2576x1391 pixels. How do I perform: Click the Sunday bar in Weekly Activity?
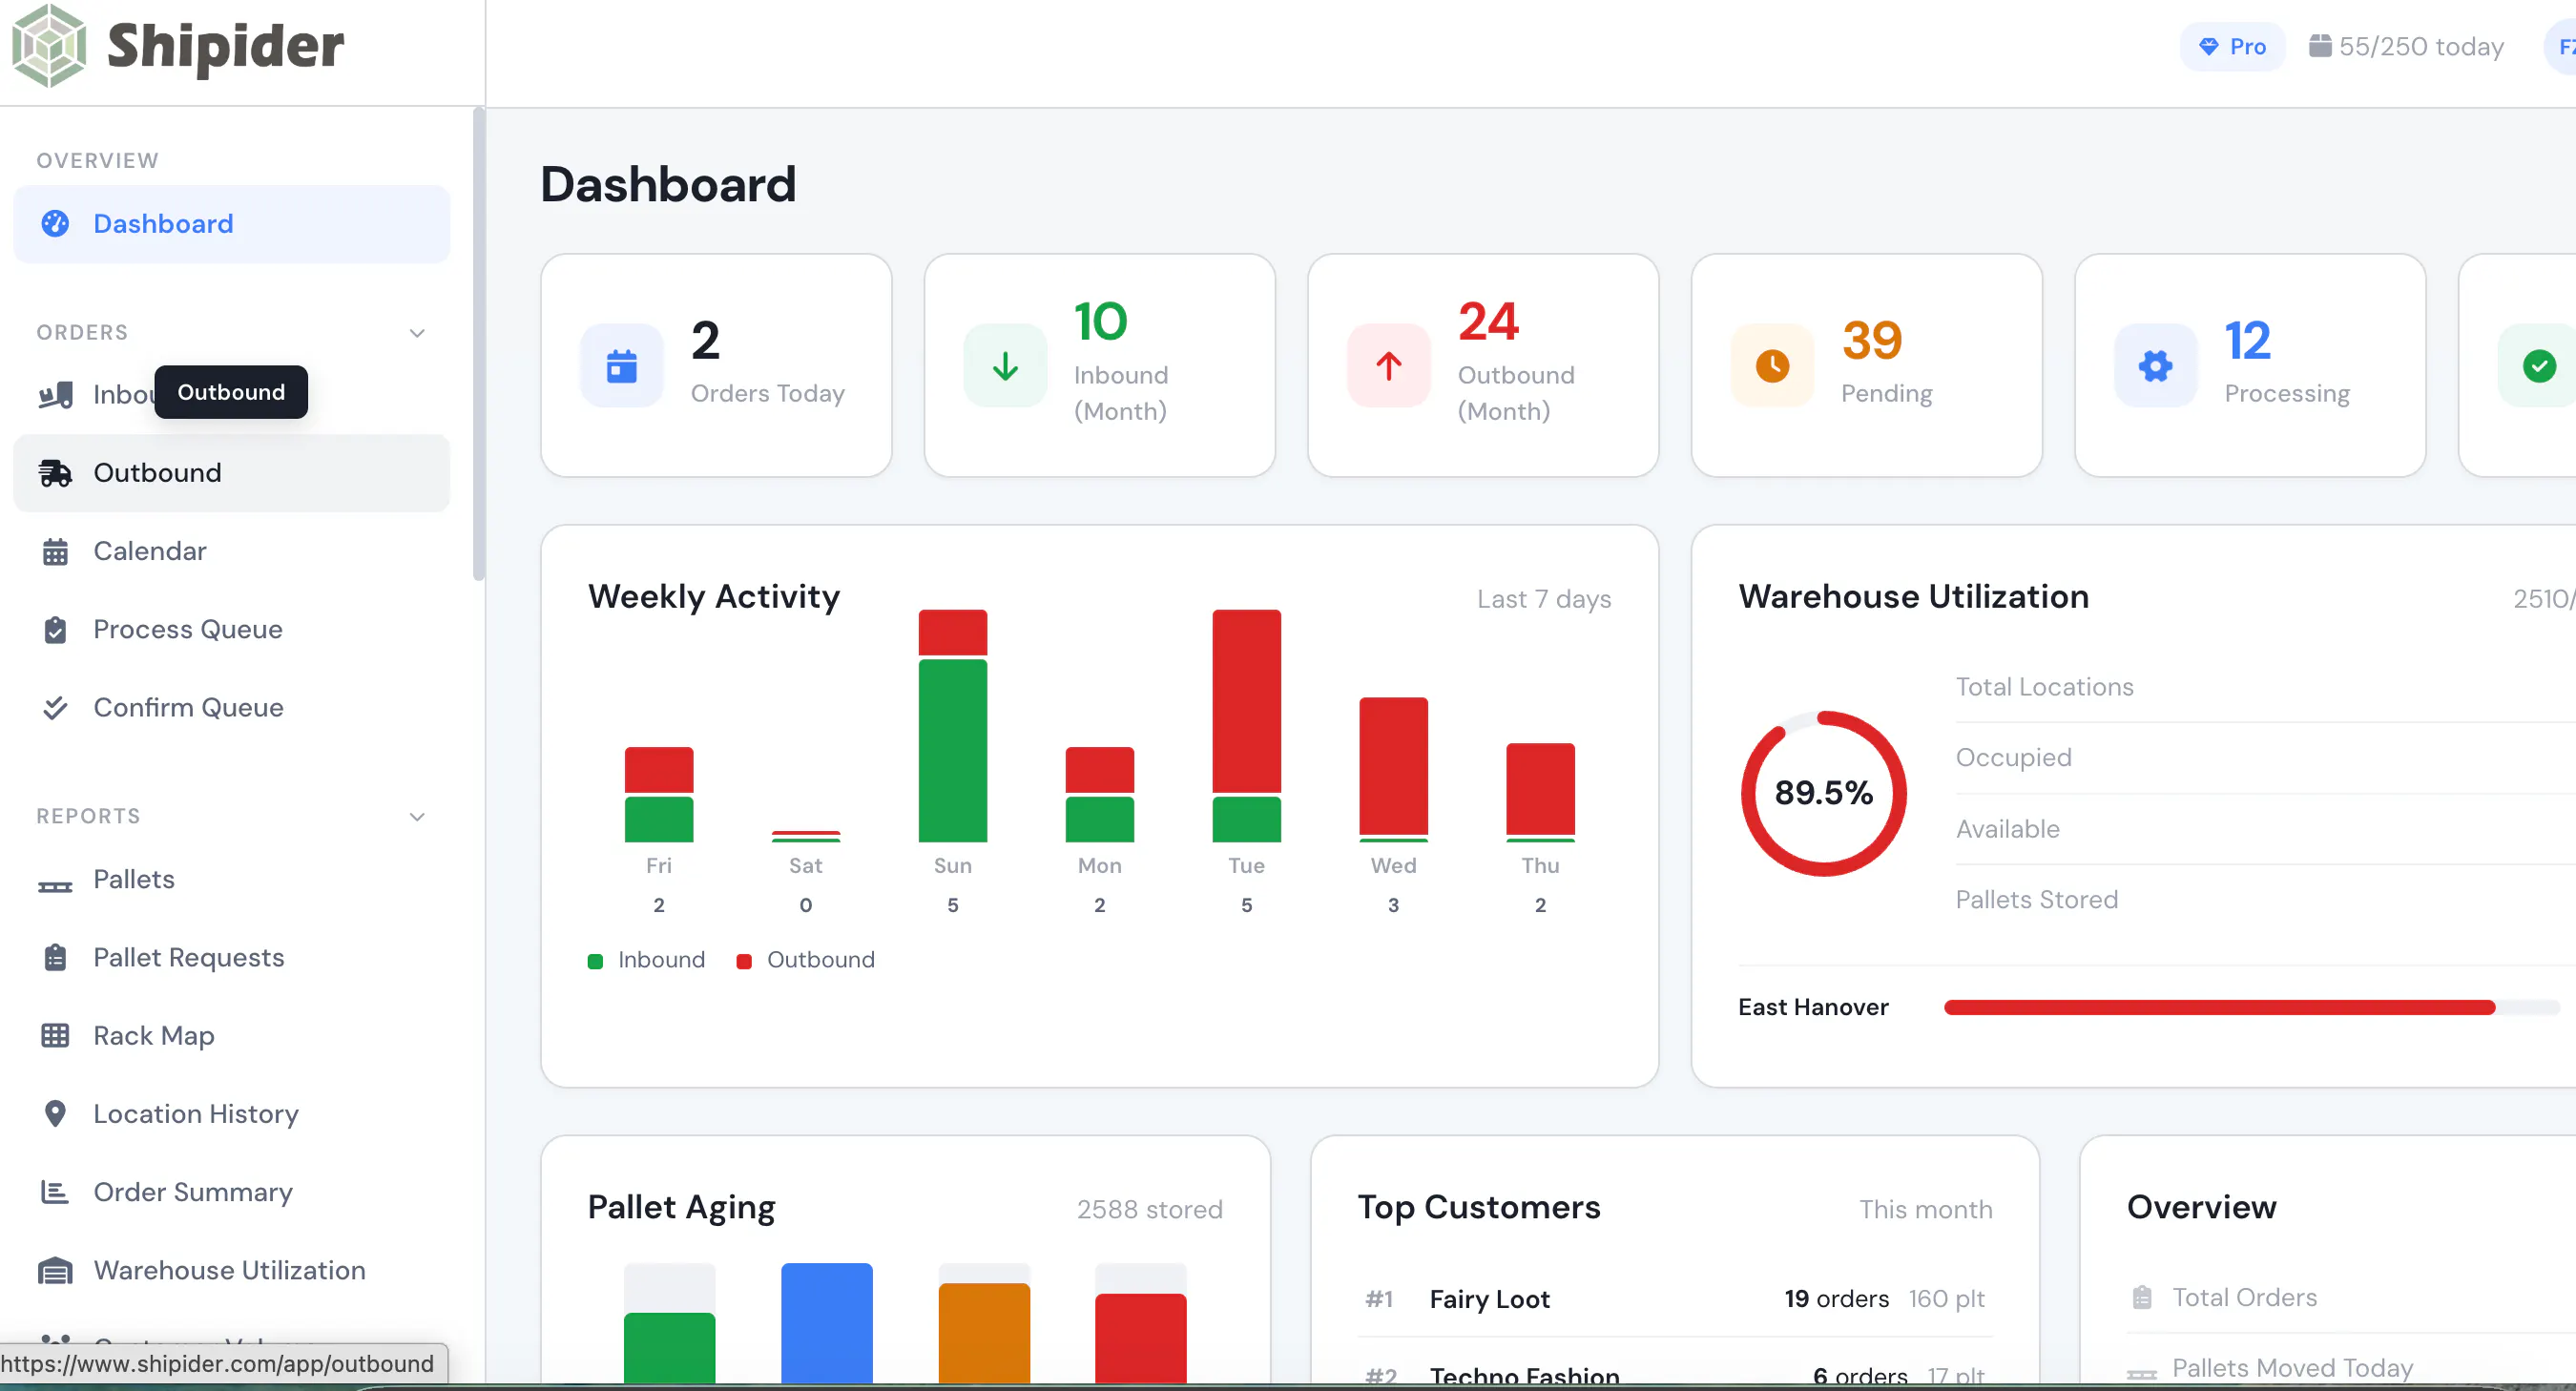tap(952, 725)
